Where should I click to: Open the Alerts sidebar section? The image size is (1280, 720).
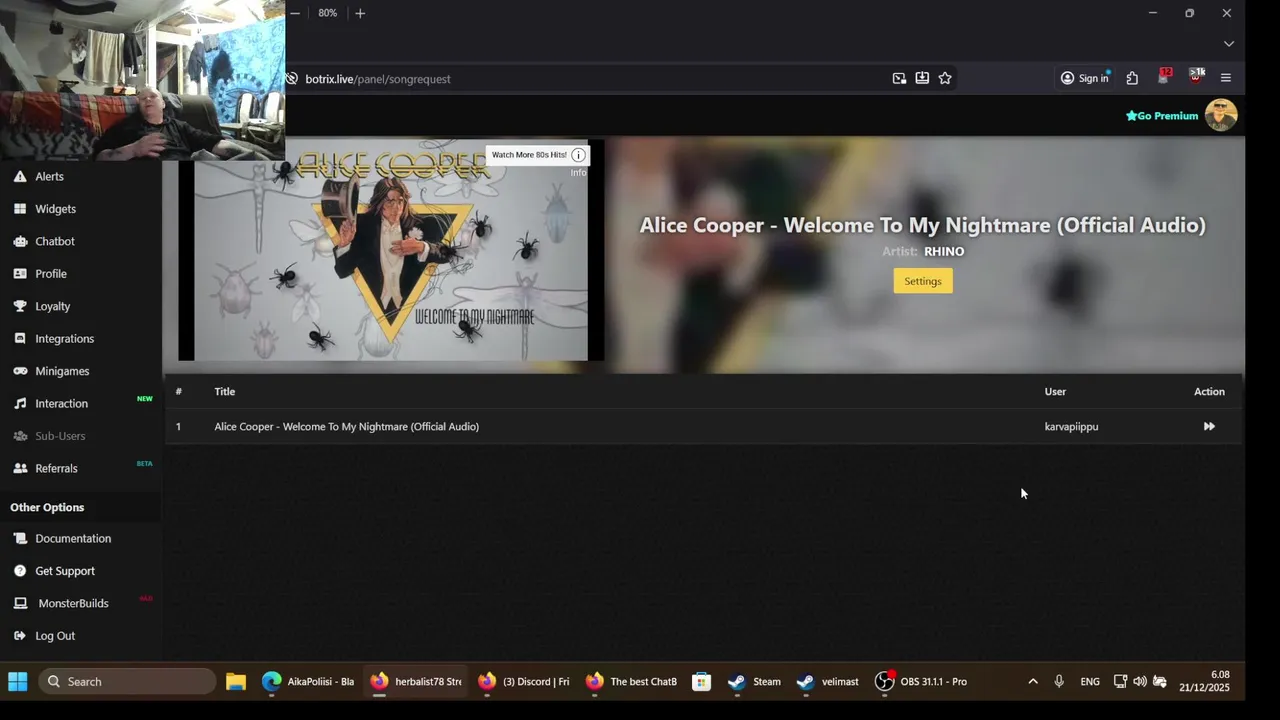pos(49,176)
